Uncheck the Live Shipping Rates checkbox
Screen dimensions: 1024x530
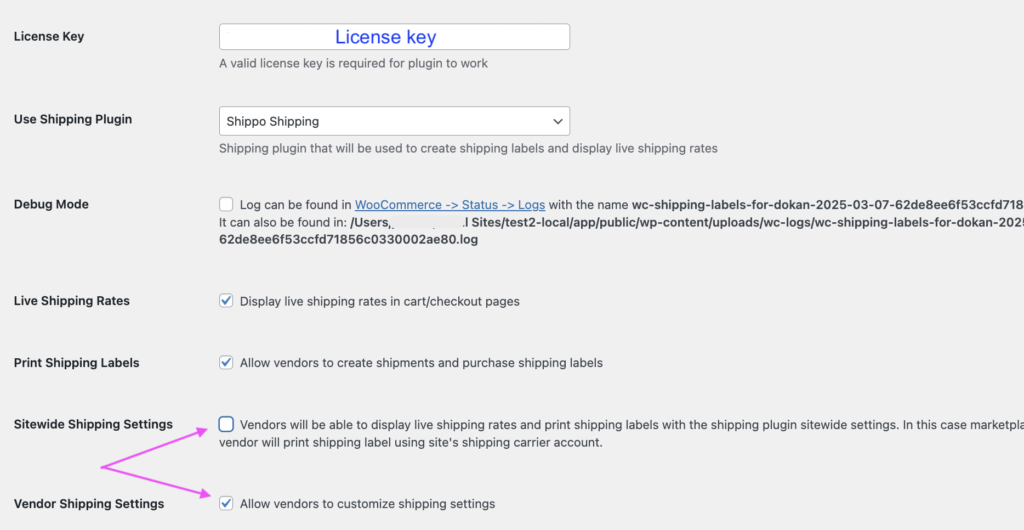click(226, 301)
